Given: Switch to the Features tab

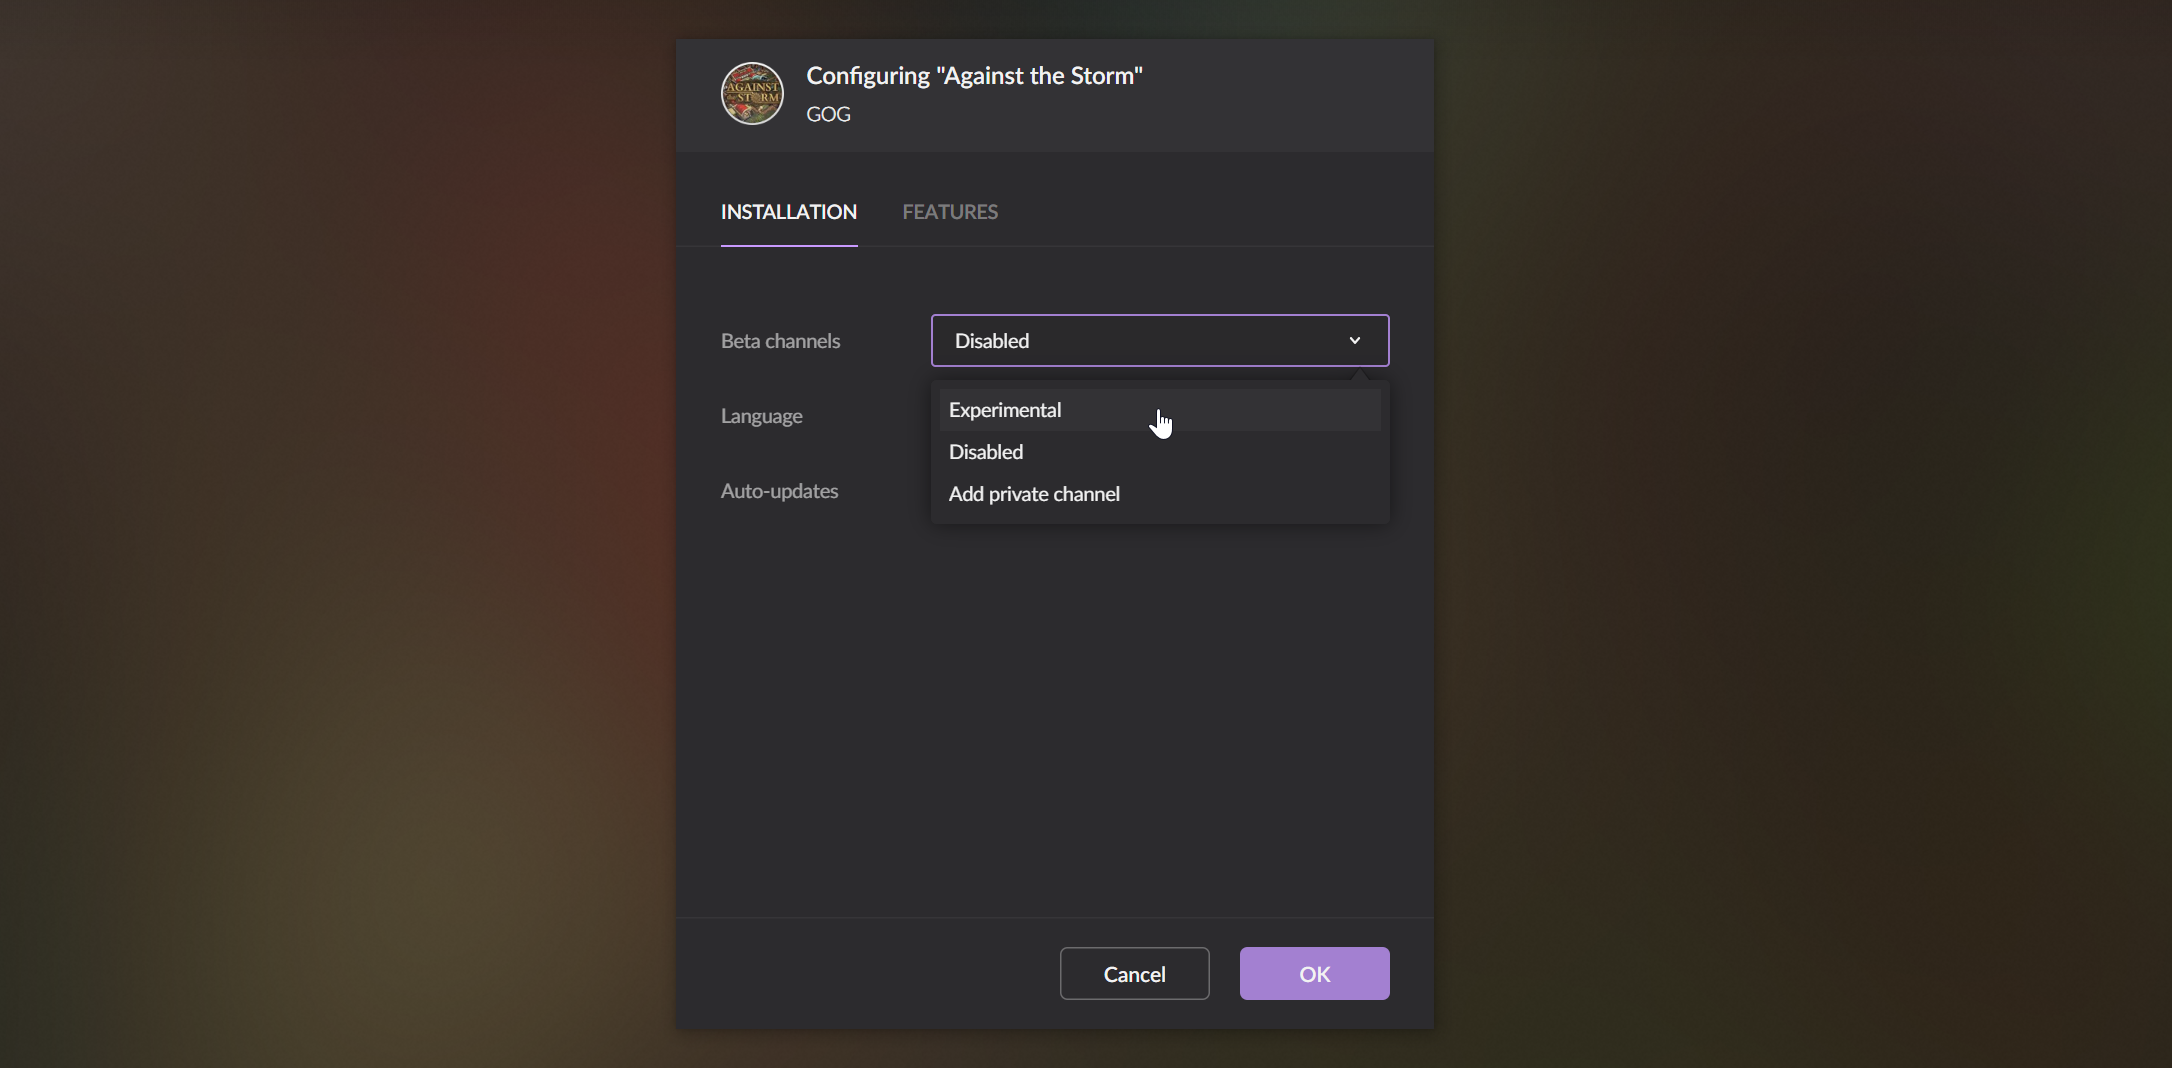Looking at the screenshot, I should 950,212.
